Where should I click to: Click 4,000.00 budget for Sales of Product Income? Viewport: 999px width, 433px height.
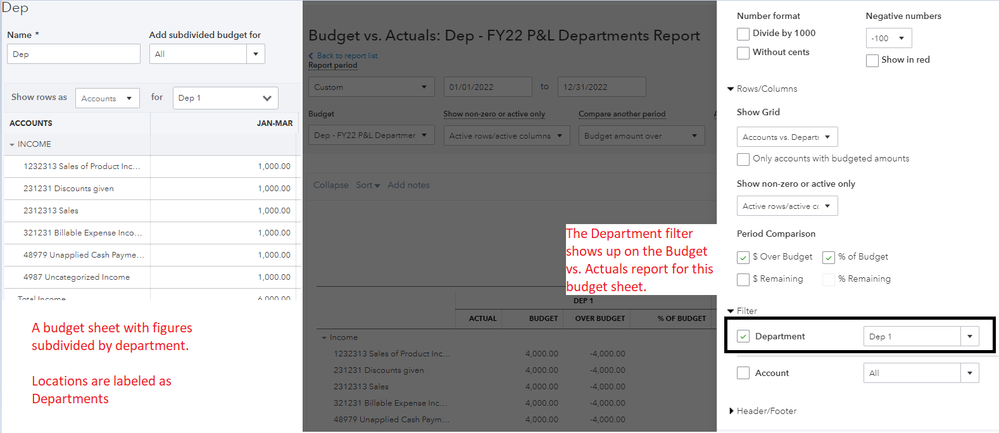pyautogui.click(x=542, y=353)
